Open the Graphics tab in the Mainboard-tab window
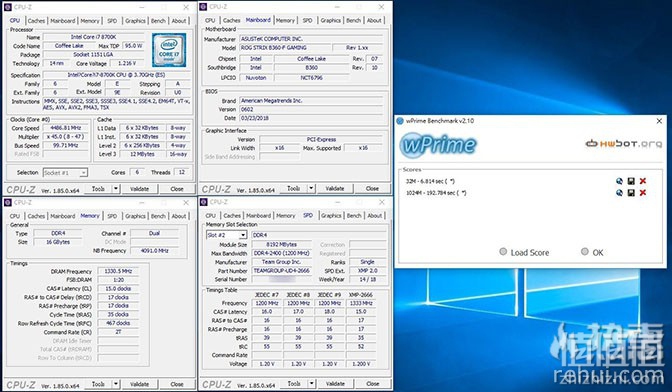The height and width of the screenshot is (392, 672). point(330,20)
